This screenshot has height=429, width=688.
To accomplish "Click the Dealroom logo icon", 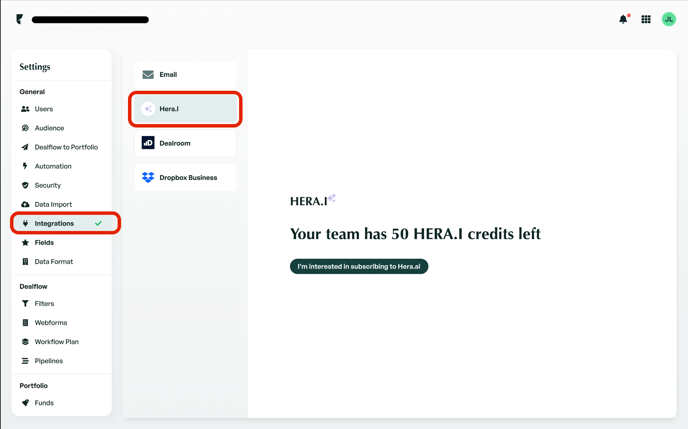I will (148, 143).
